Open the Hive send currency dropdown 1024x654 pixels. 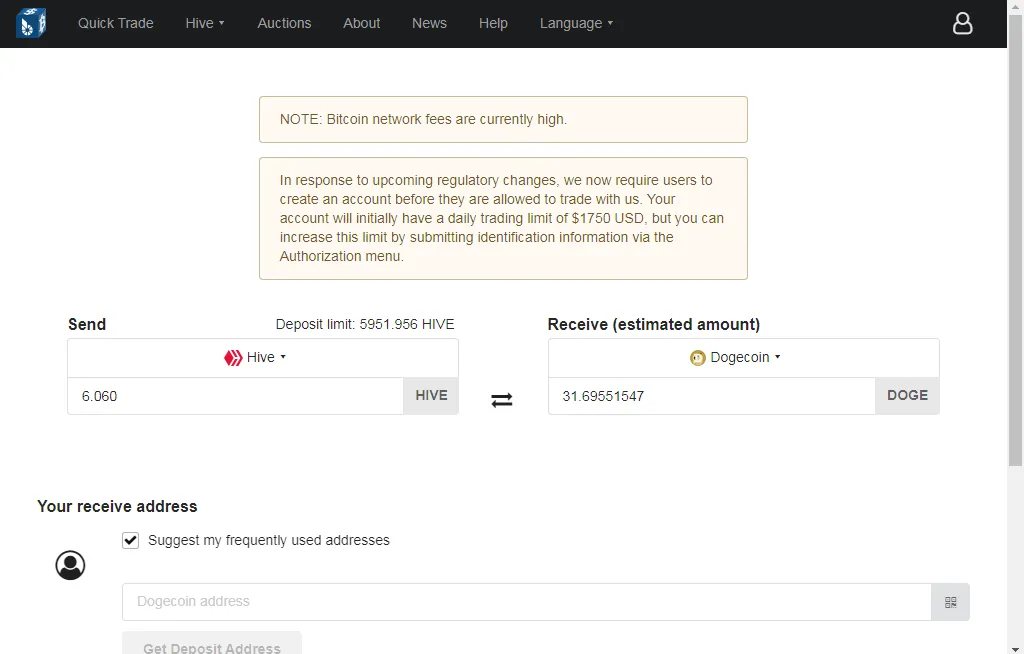[x=263, y=357]
